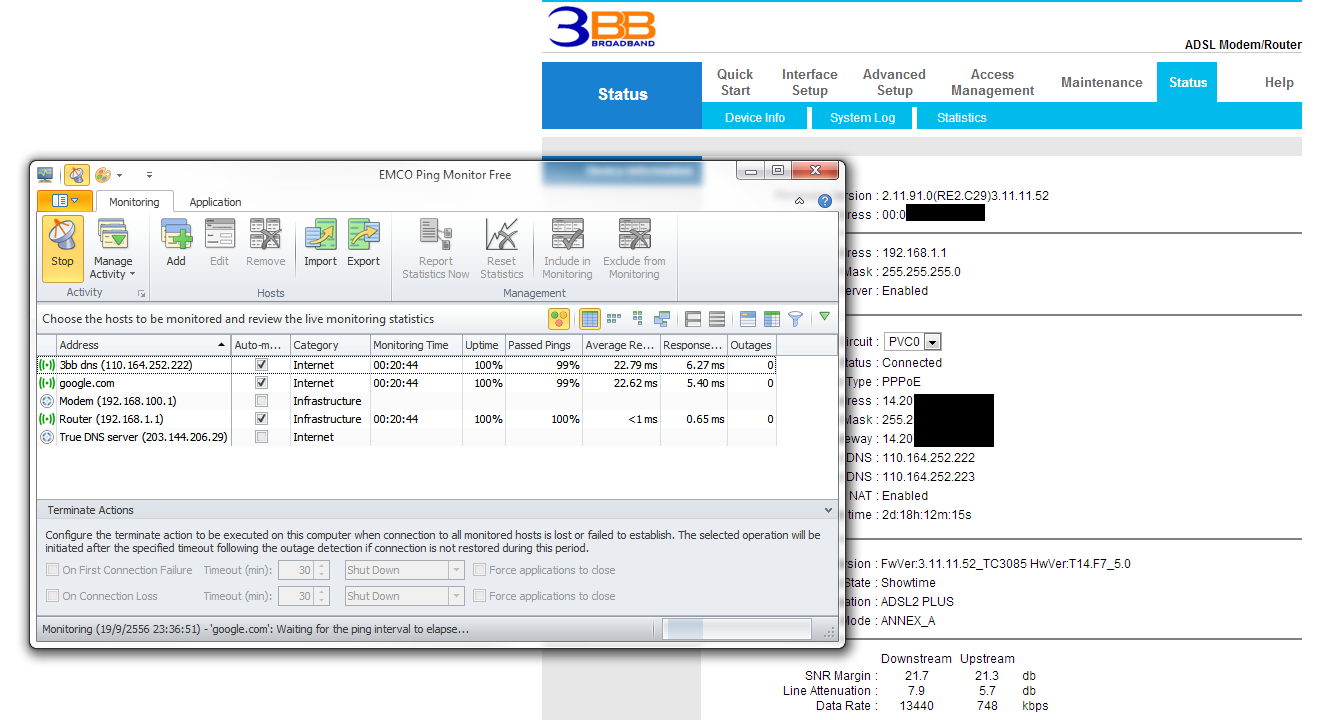
Task: Switch to the Monitoring ribbon tab
Action: pyautogui.click(x=134, y=202)
